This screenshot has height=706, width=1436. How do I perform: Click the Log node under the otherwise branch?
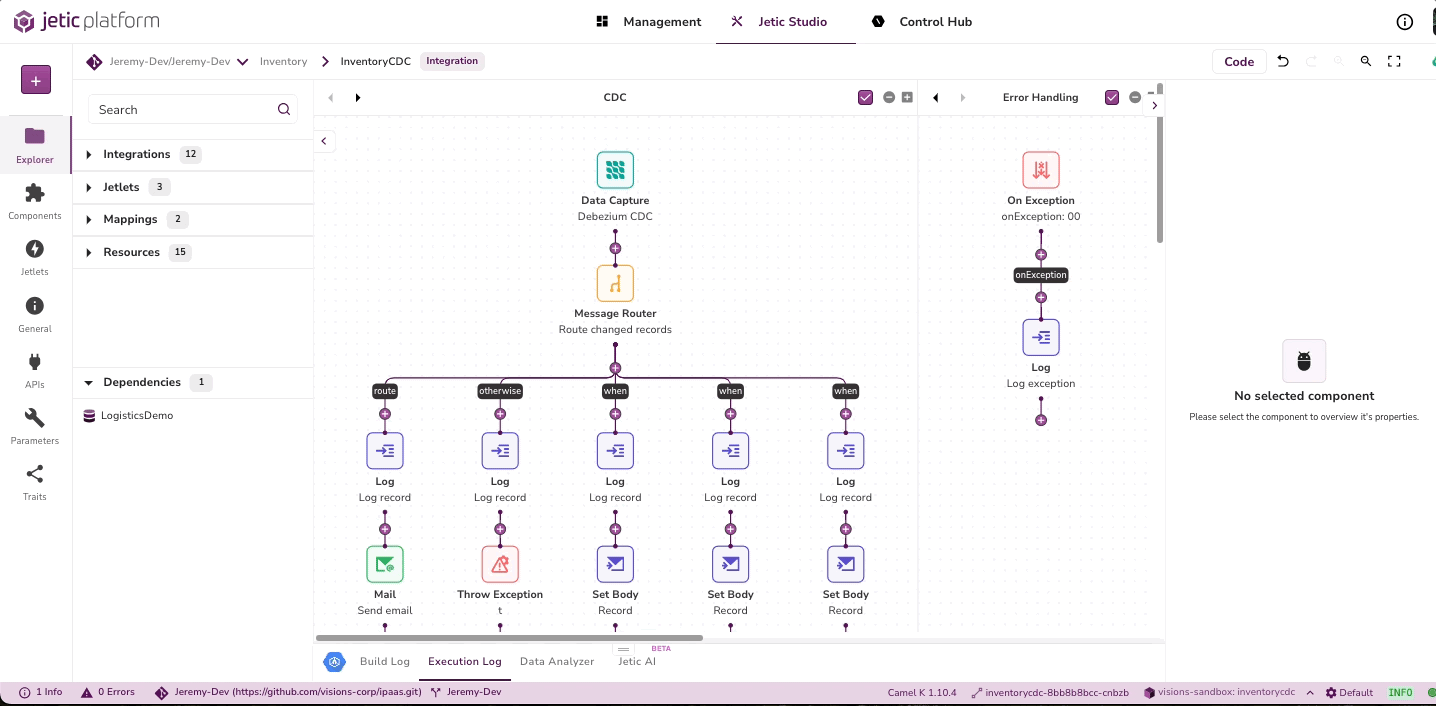coord(500,451)
